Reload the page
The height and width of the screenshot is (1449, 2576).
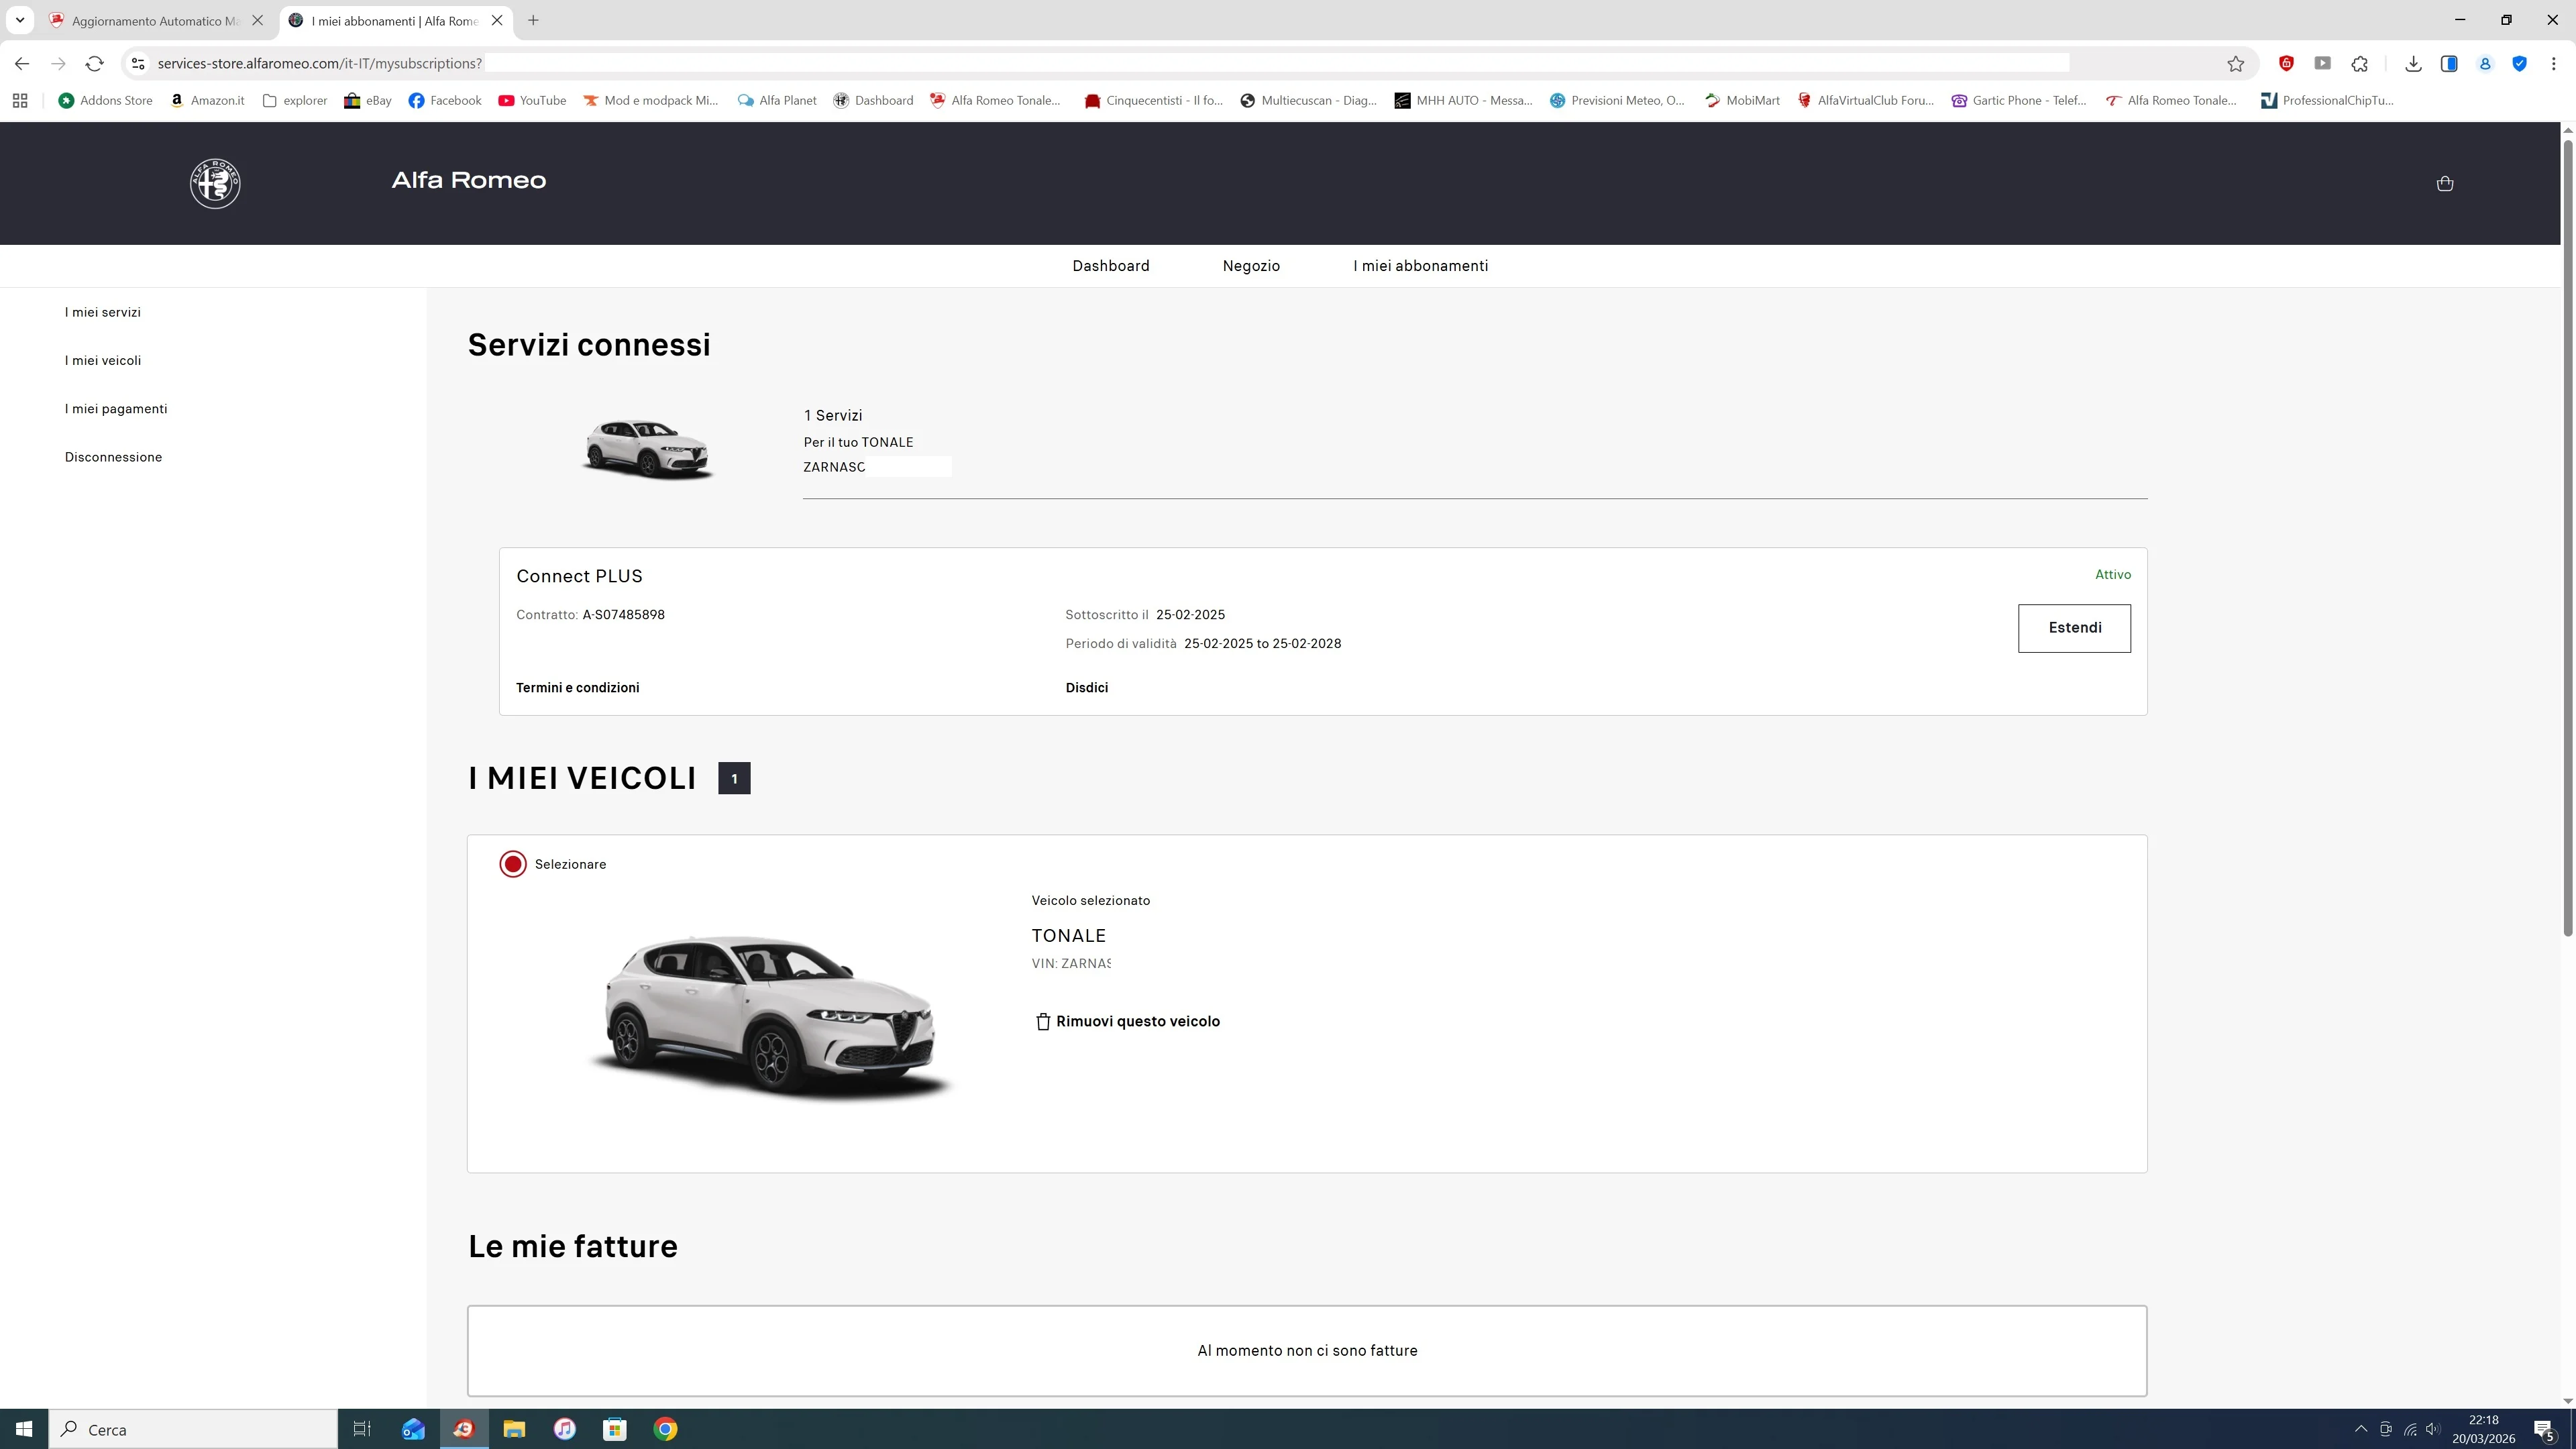coord(94,64)
